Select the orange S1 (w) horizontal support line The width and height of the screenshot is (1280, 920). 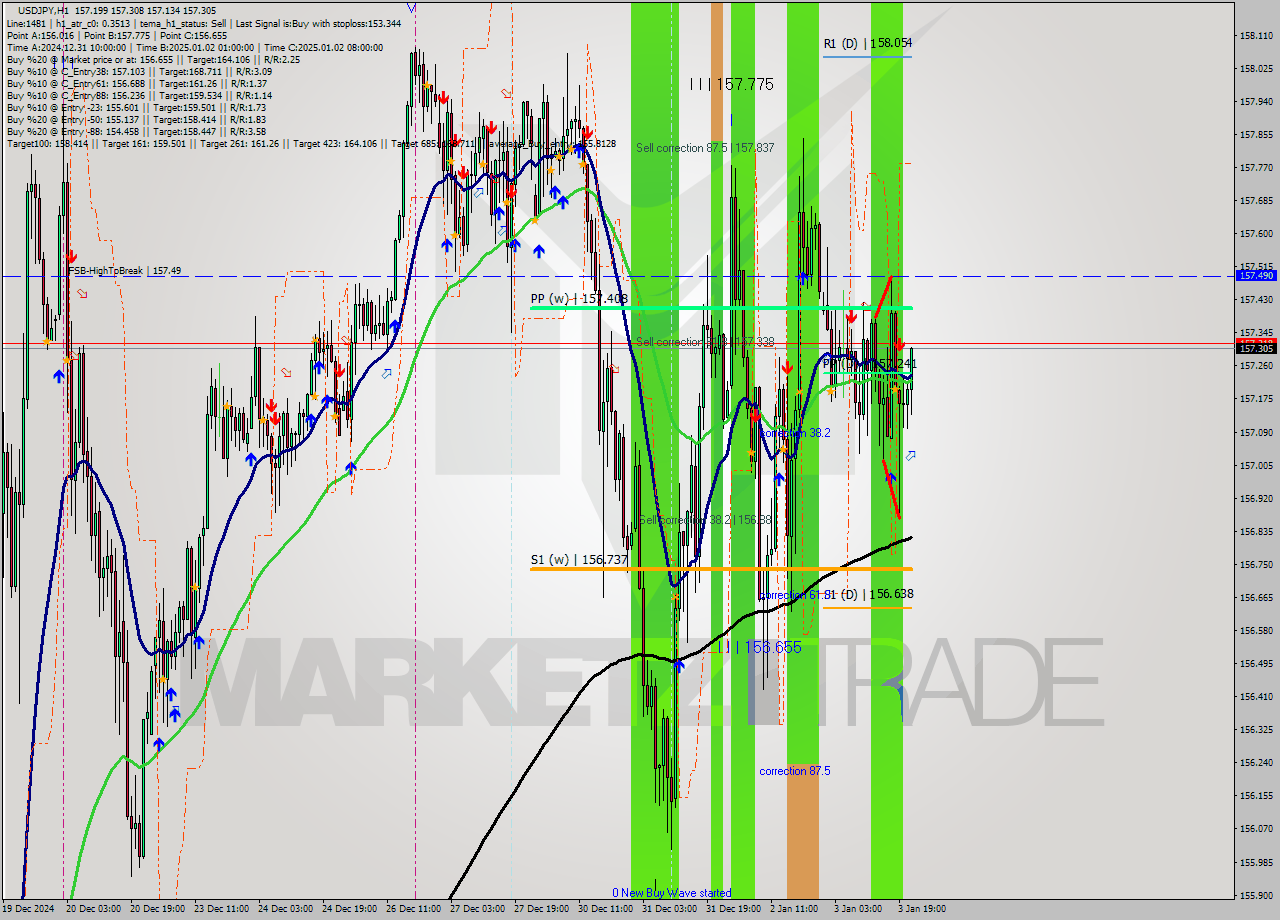coord(721,569)
